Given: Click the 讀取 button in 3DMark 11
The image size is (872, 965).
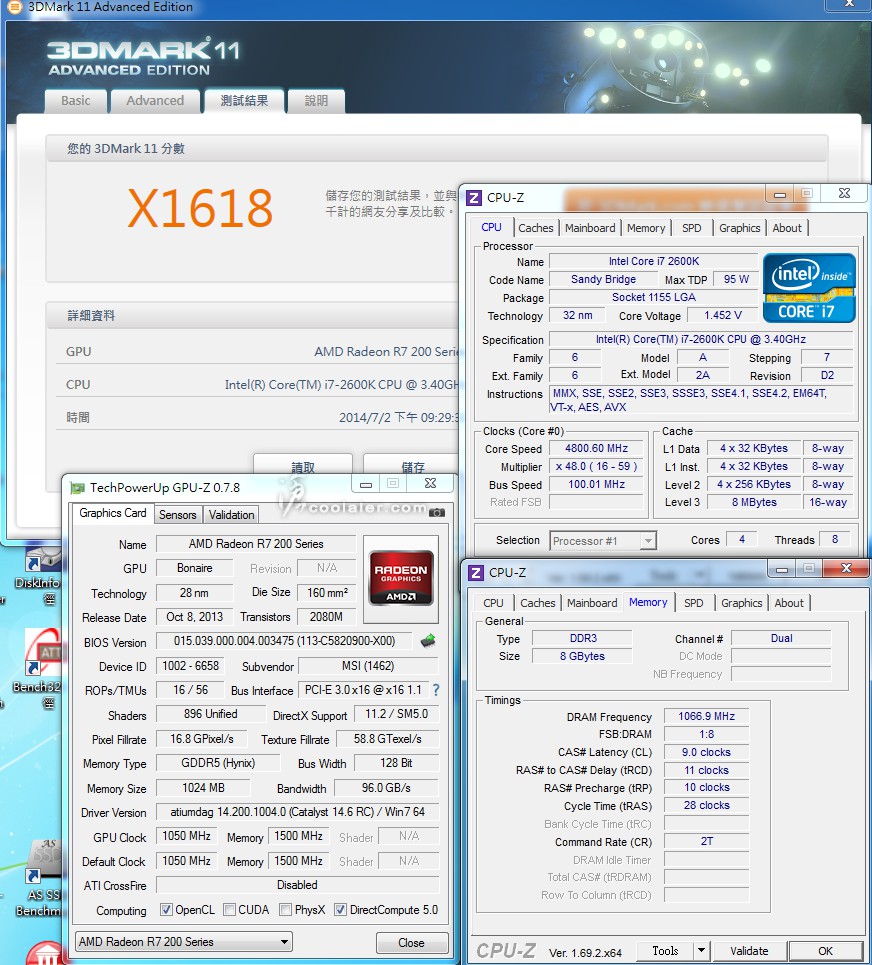Looking at the screenshot, I should (303, 466).
